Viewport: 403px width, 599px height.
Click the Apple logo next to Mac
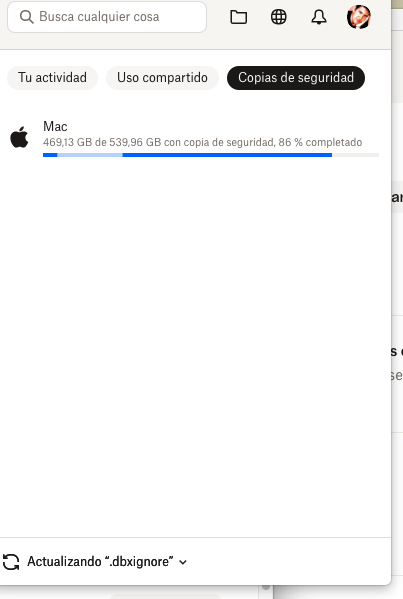click(19, 137)
